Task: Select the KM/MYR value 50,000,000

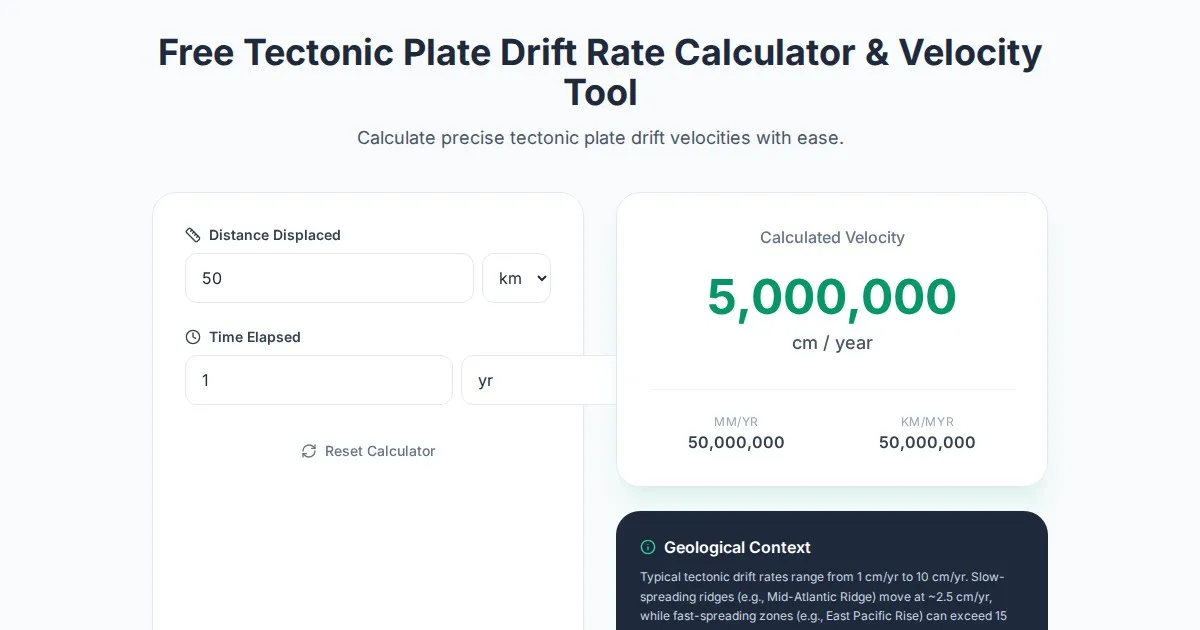Action: (x=927, y=442)
